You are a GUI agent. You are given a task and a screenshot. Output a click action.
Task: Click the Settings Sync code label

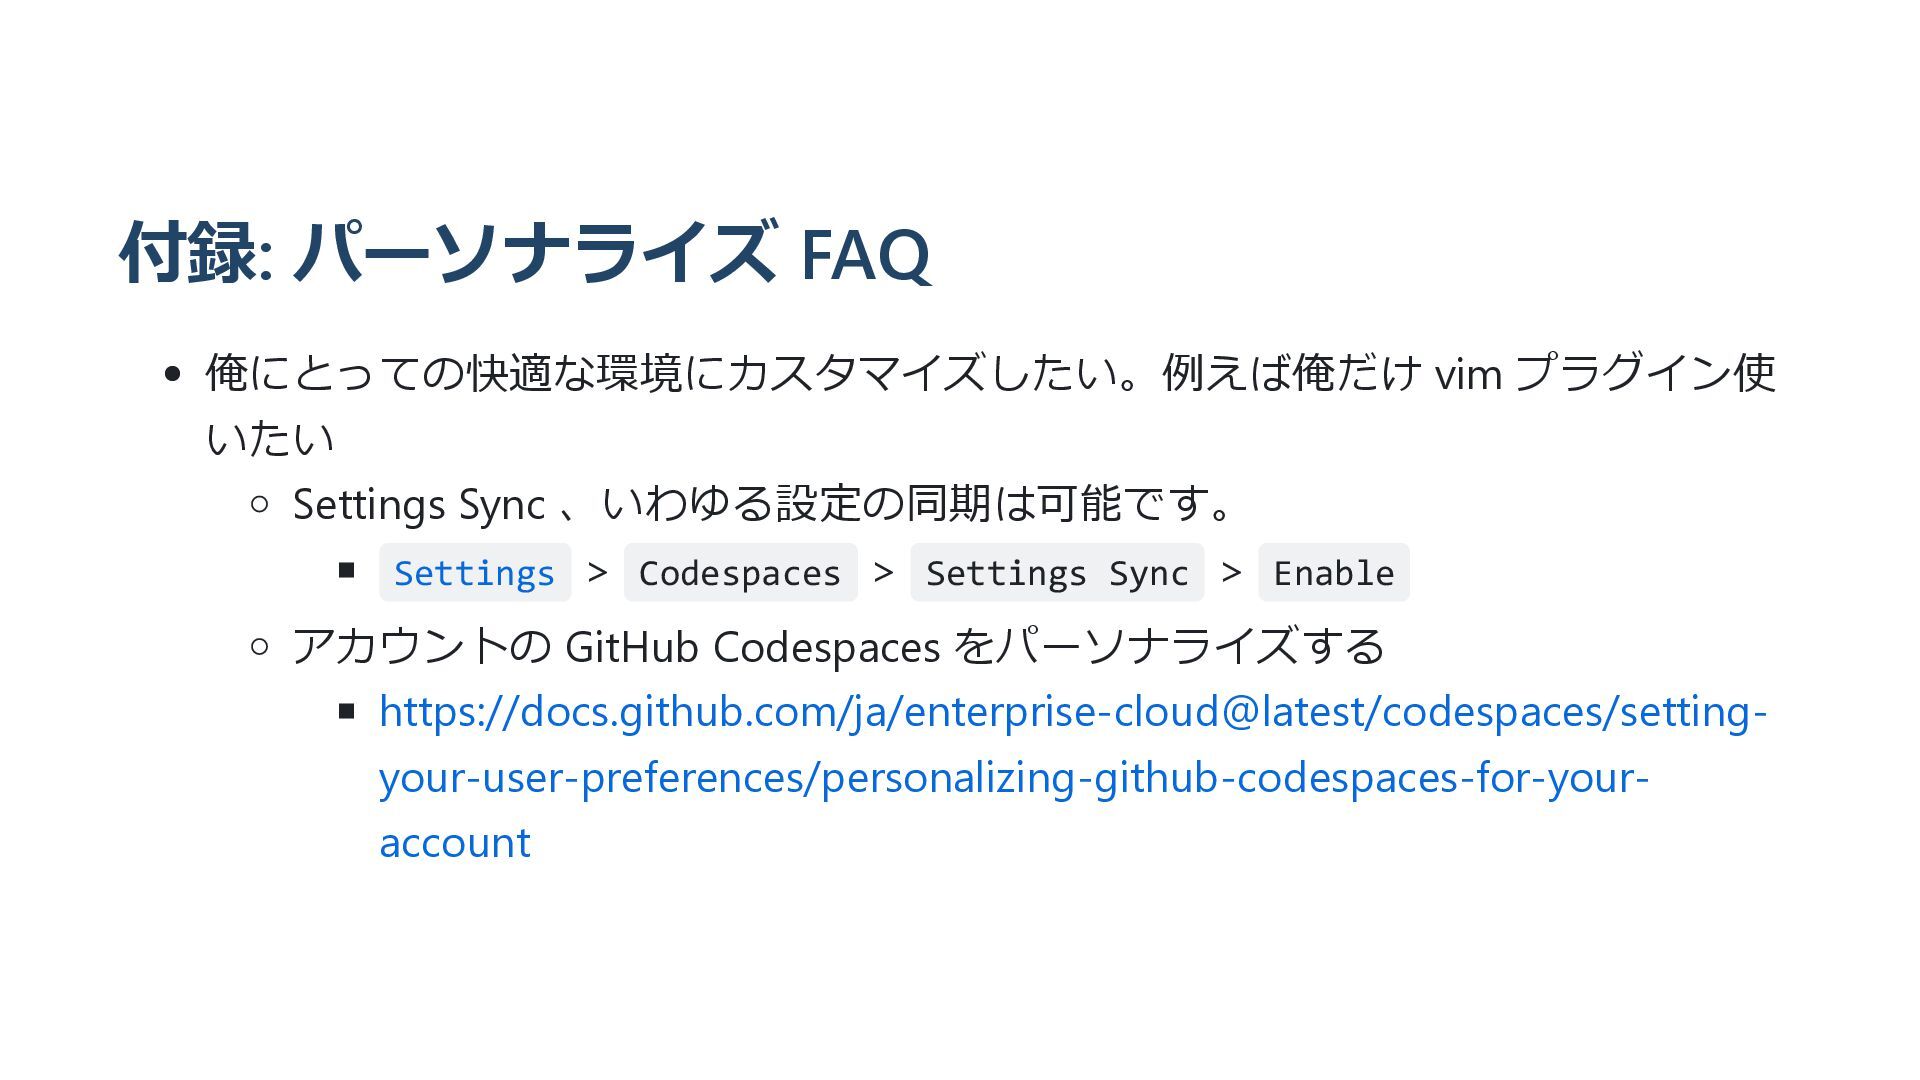coord(1057,573)
